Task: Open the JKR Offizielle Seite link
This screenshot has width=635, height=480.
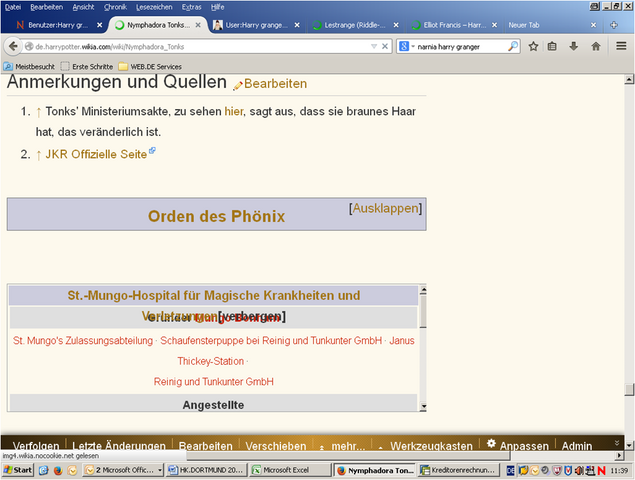Action: [x=96, y=154]
